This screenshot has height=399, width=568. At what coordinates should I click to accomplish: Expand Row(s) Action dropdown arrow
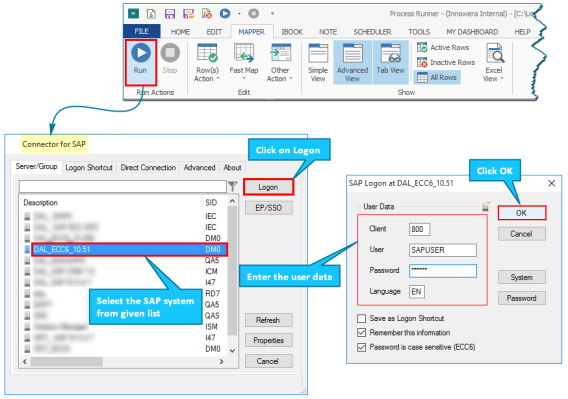218,79
